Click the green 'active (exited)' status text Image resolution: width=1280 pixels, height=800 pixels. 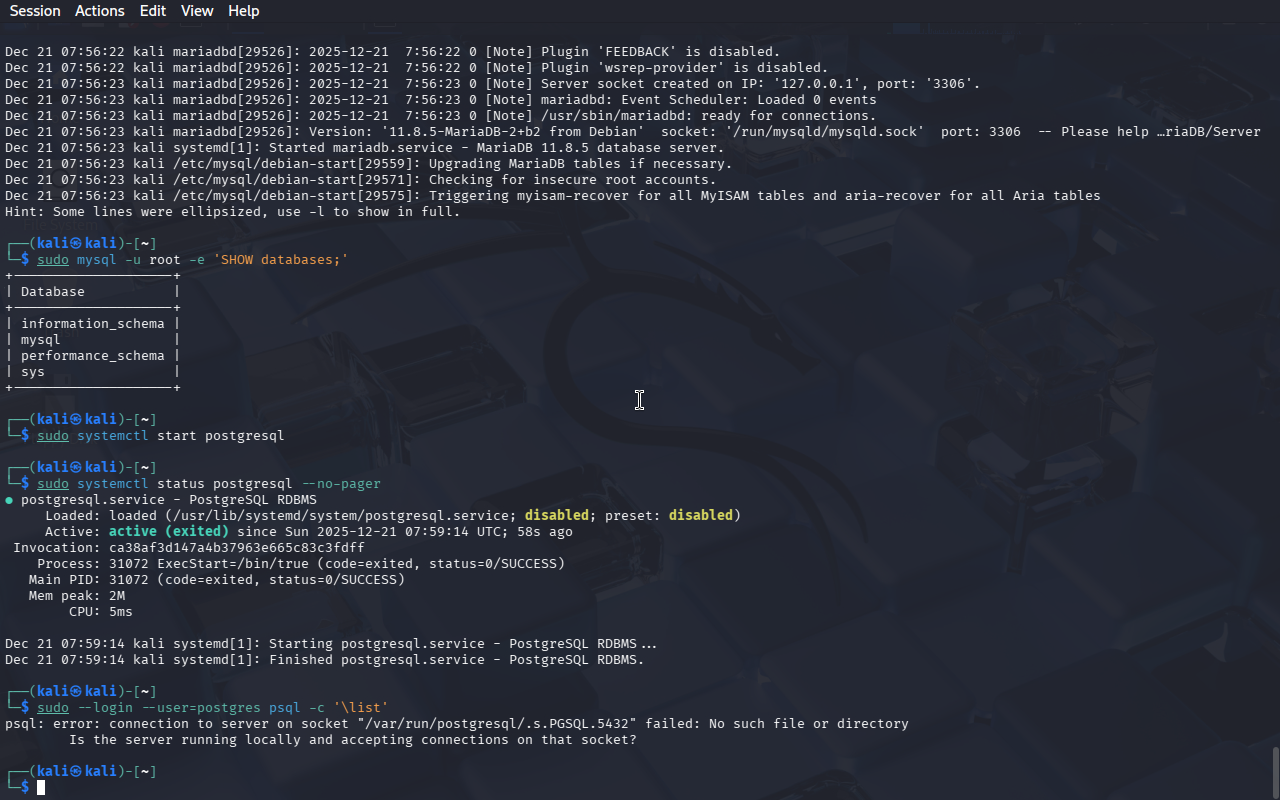click(169, 532)
